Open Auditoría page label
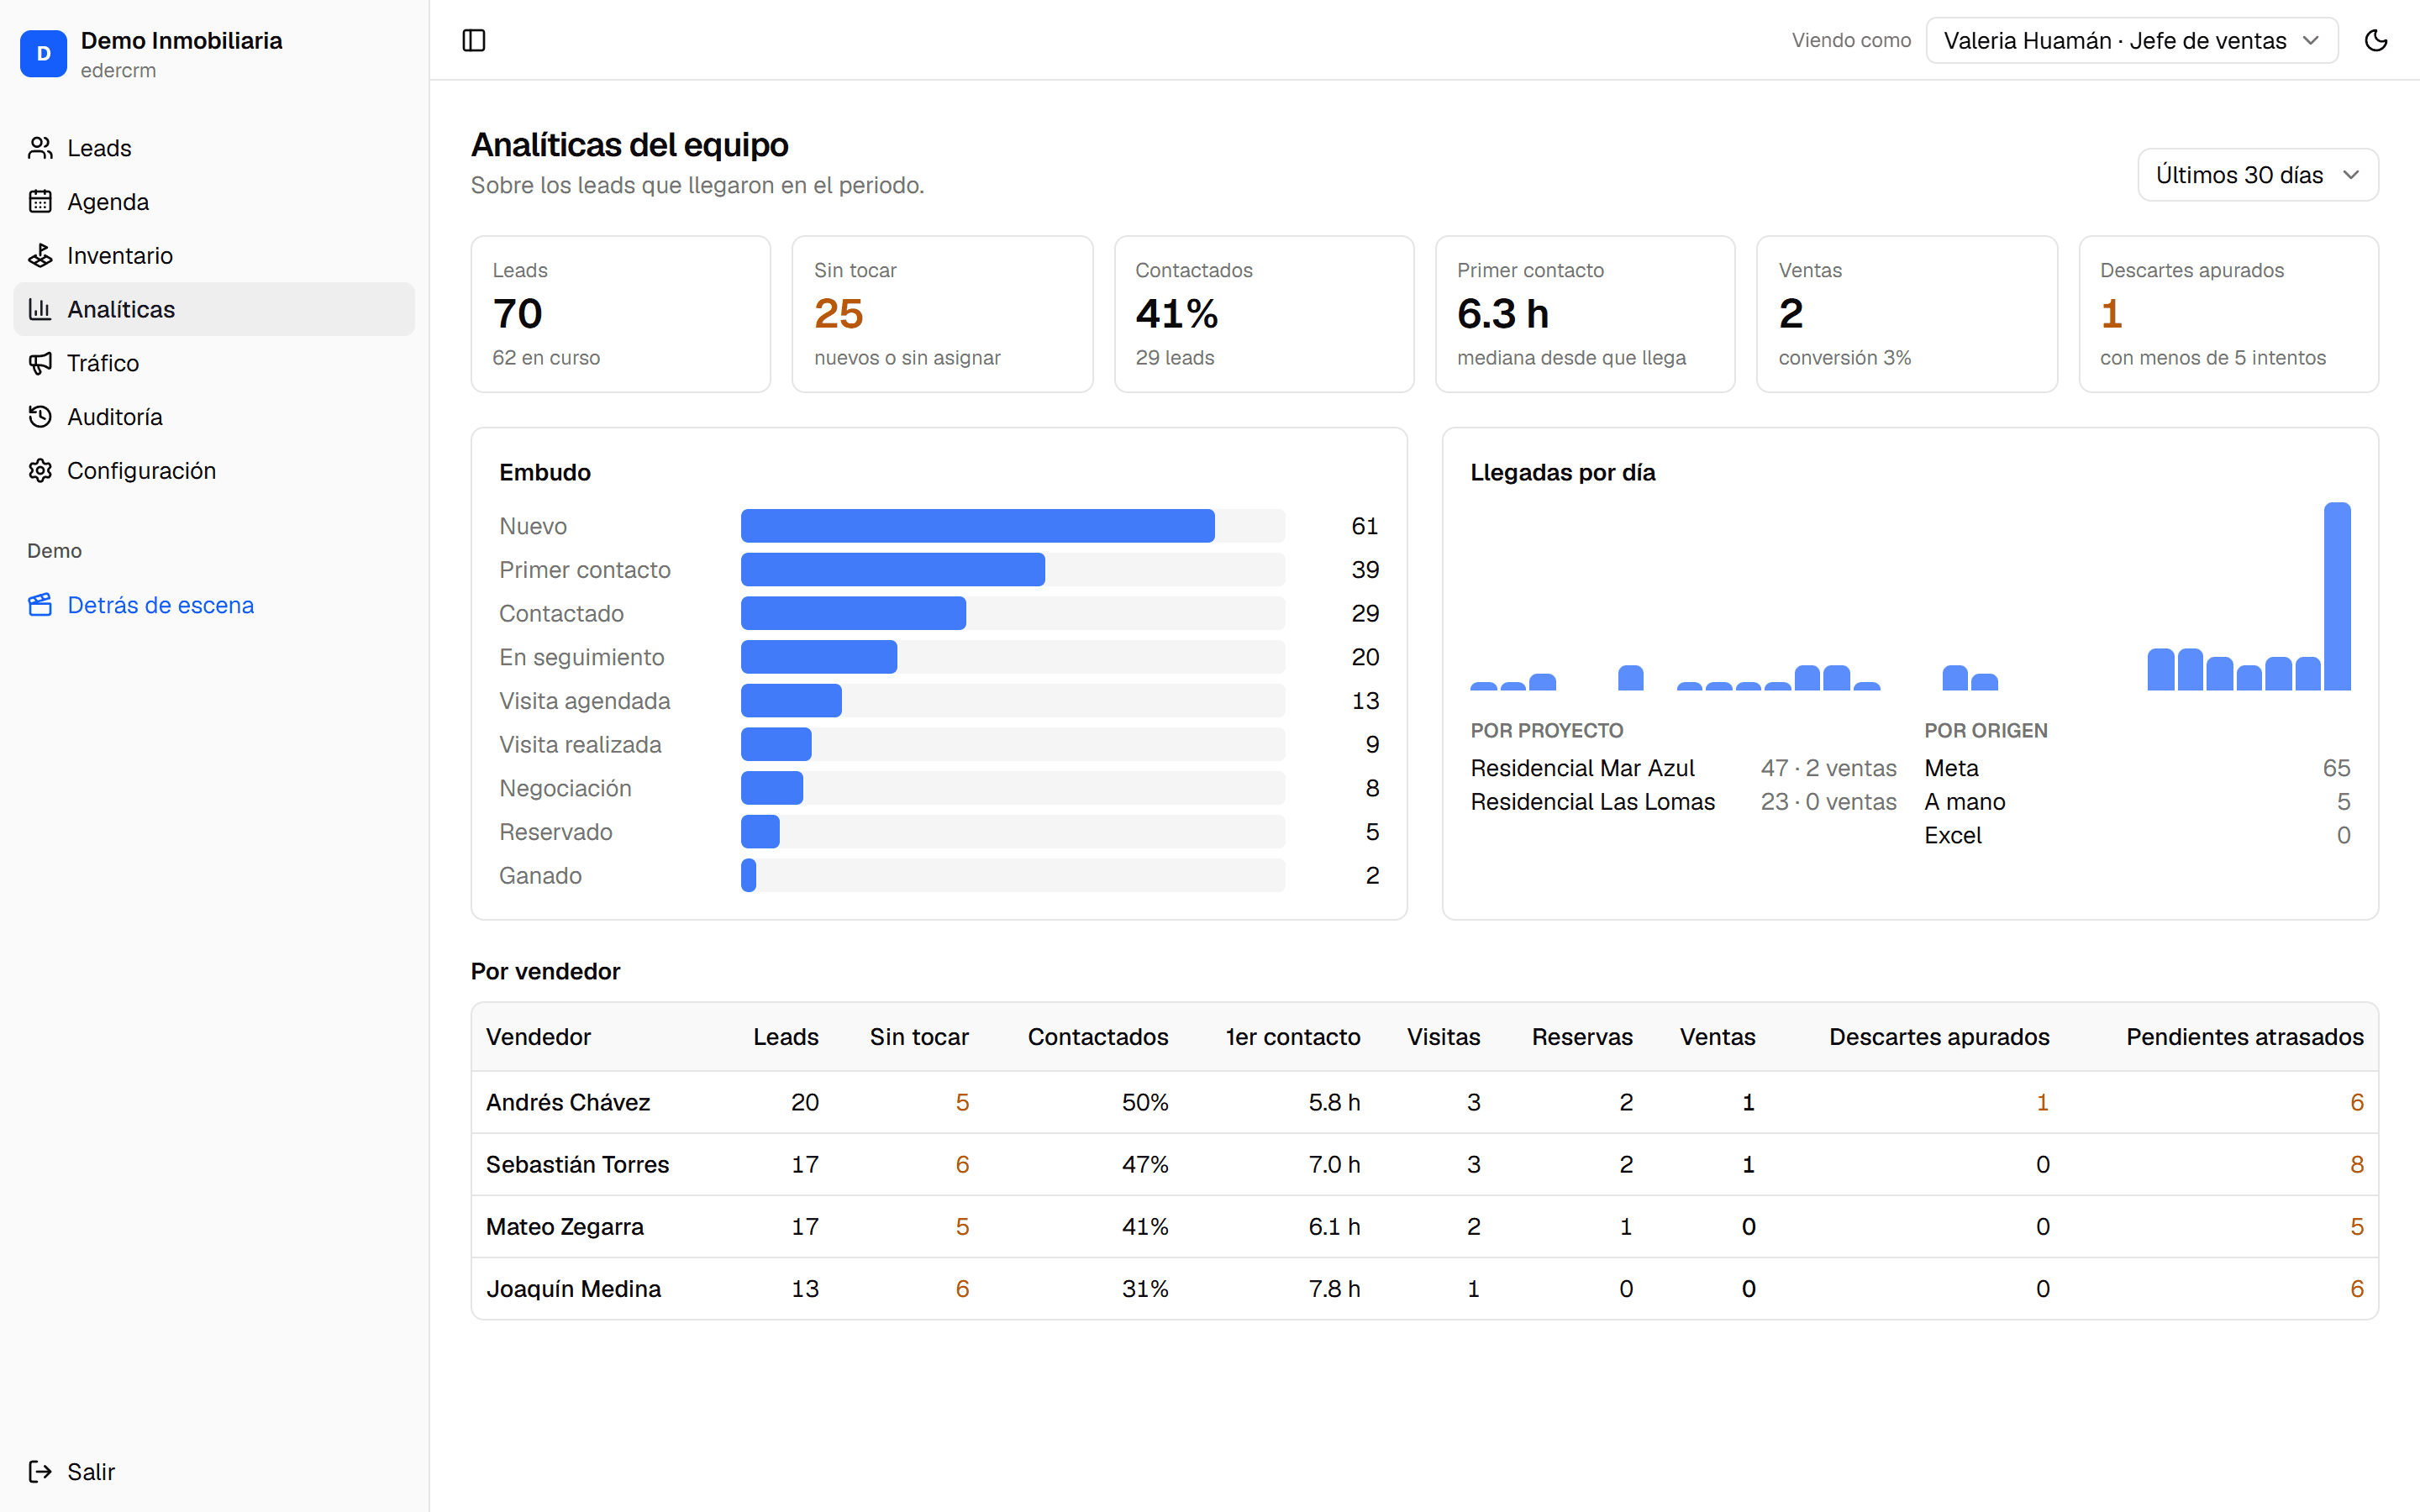The width and height of the screenshot is (2420, 1512). tap(115, 417)
